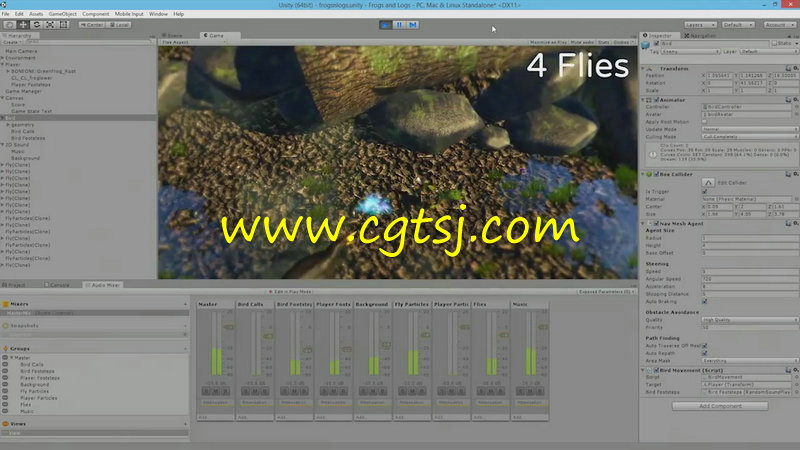Open Bird Movement script gear menu
The image size is (800, 450).
pyautogui.click(x=795, y=370)
